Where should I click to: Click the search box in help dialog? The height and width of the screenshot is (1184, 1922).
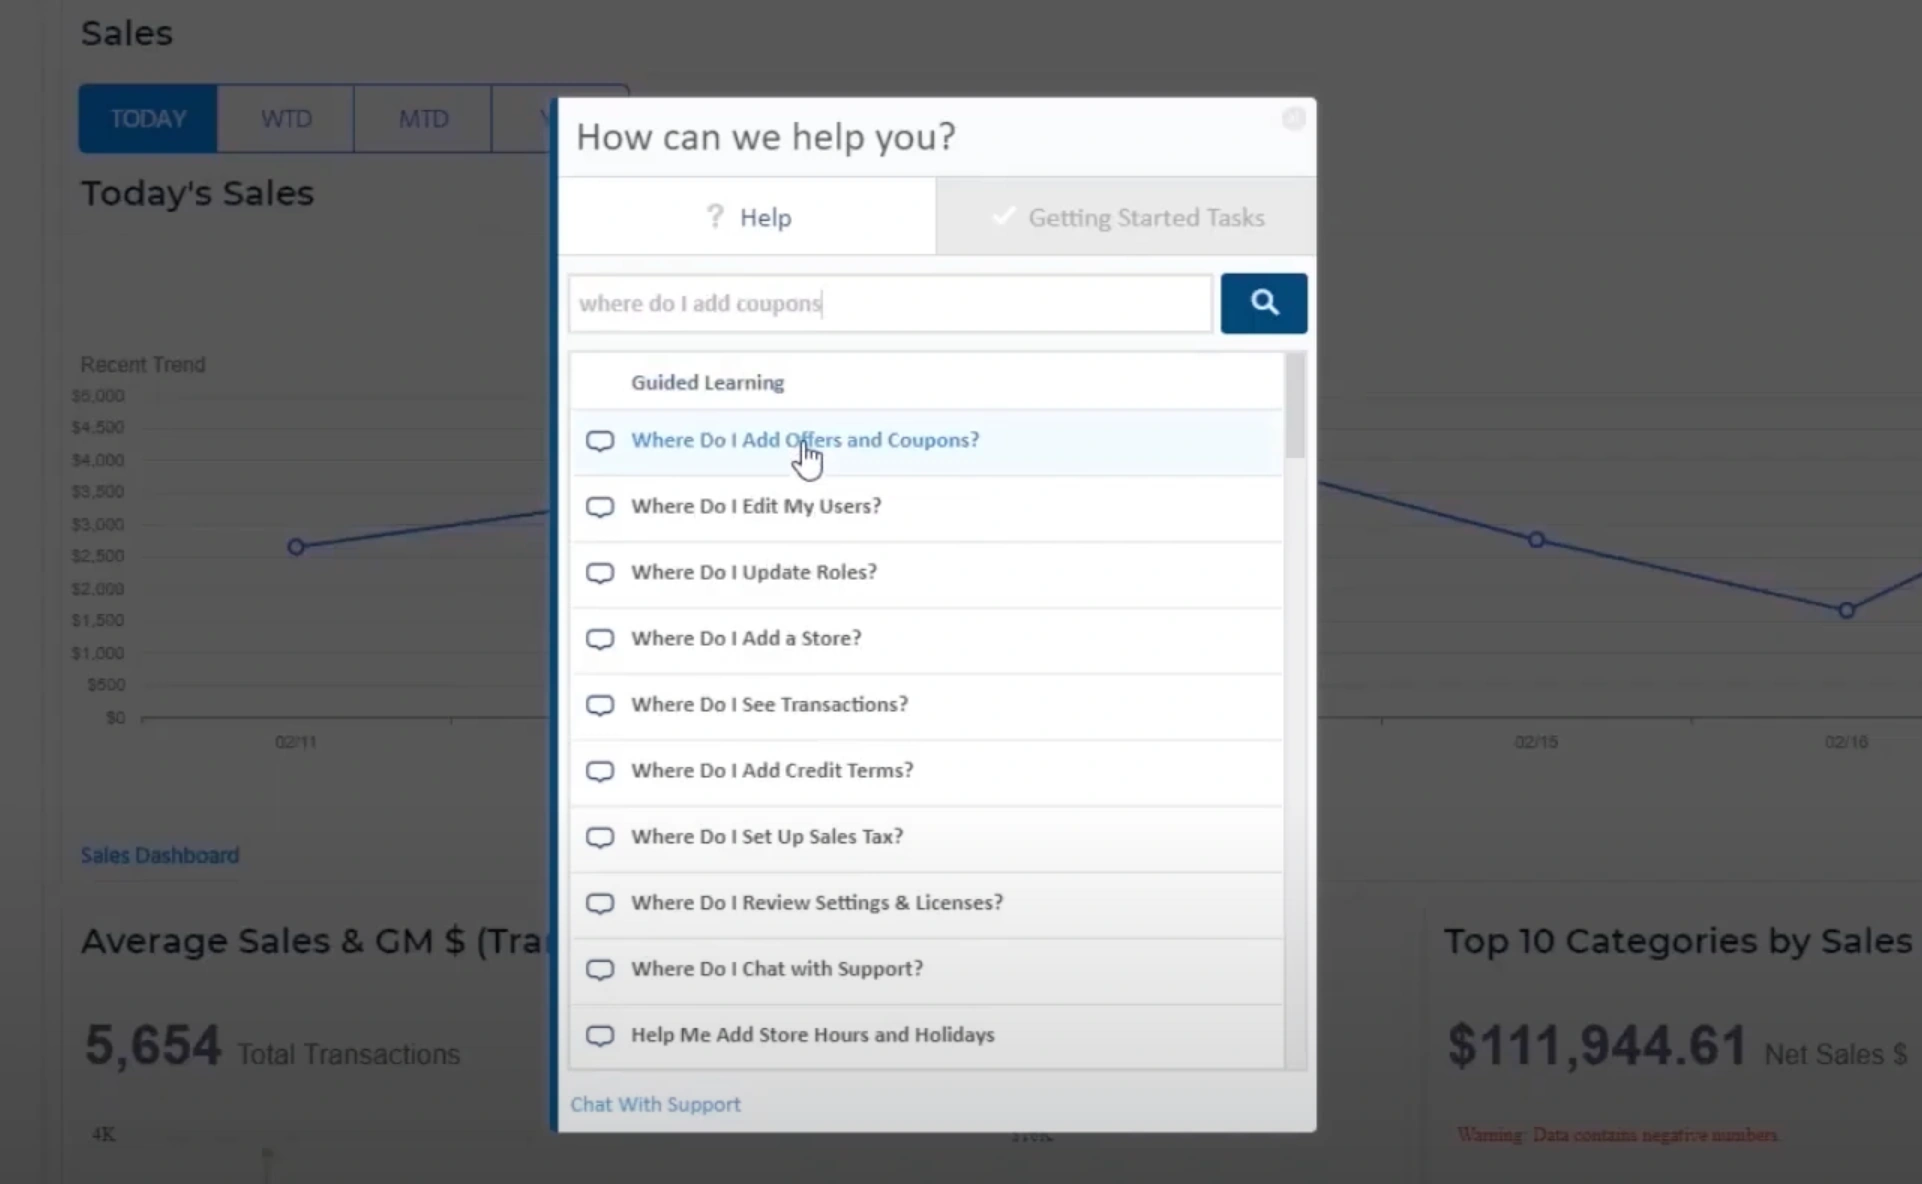pyautogui.click(x=890, y=303)
